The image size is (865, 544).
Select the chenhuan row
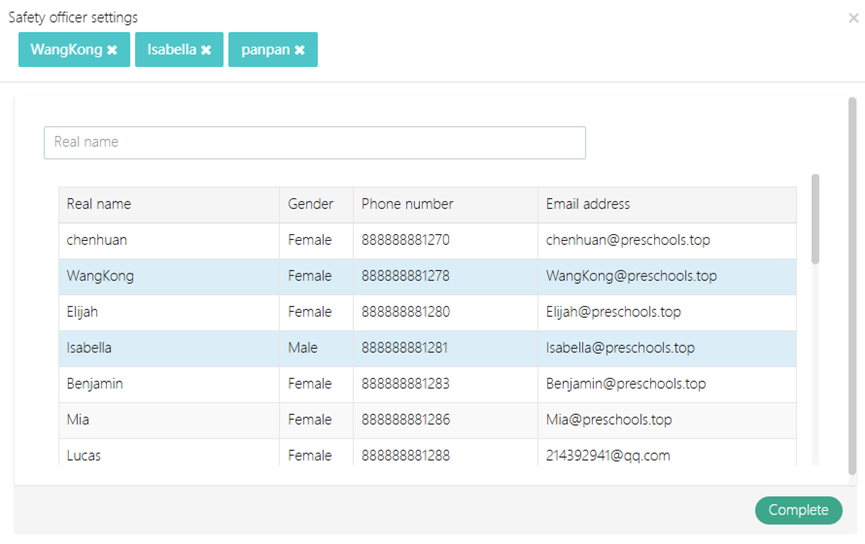[168, 241]
